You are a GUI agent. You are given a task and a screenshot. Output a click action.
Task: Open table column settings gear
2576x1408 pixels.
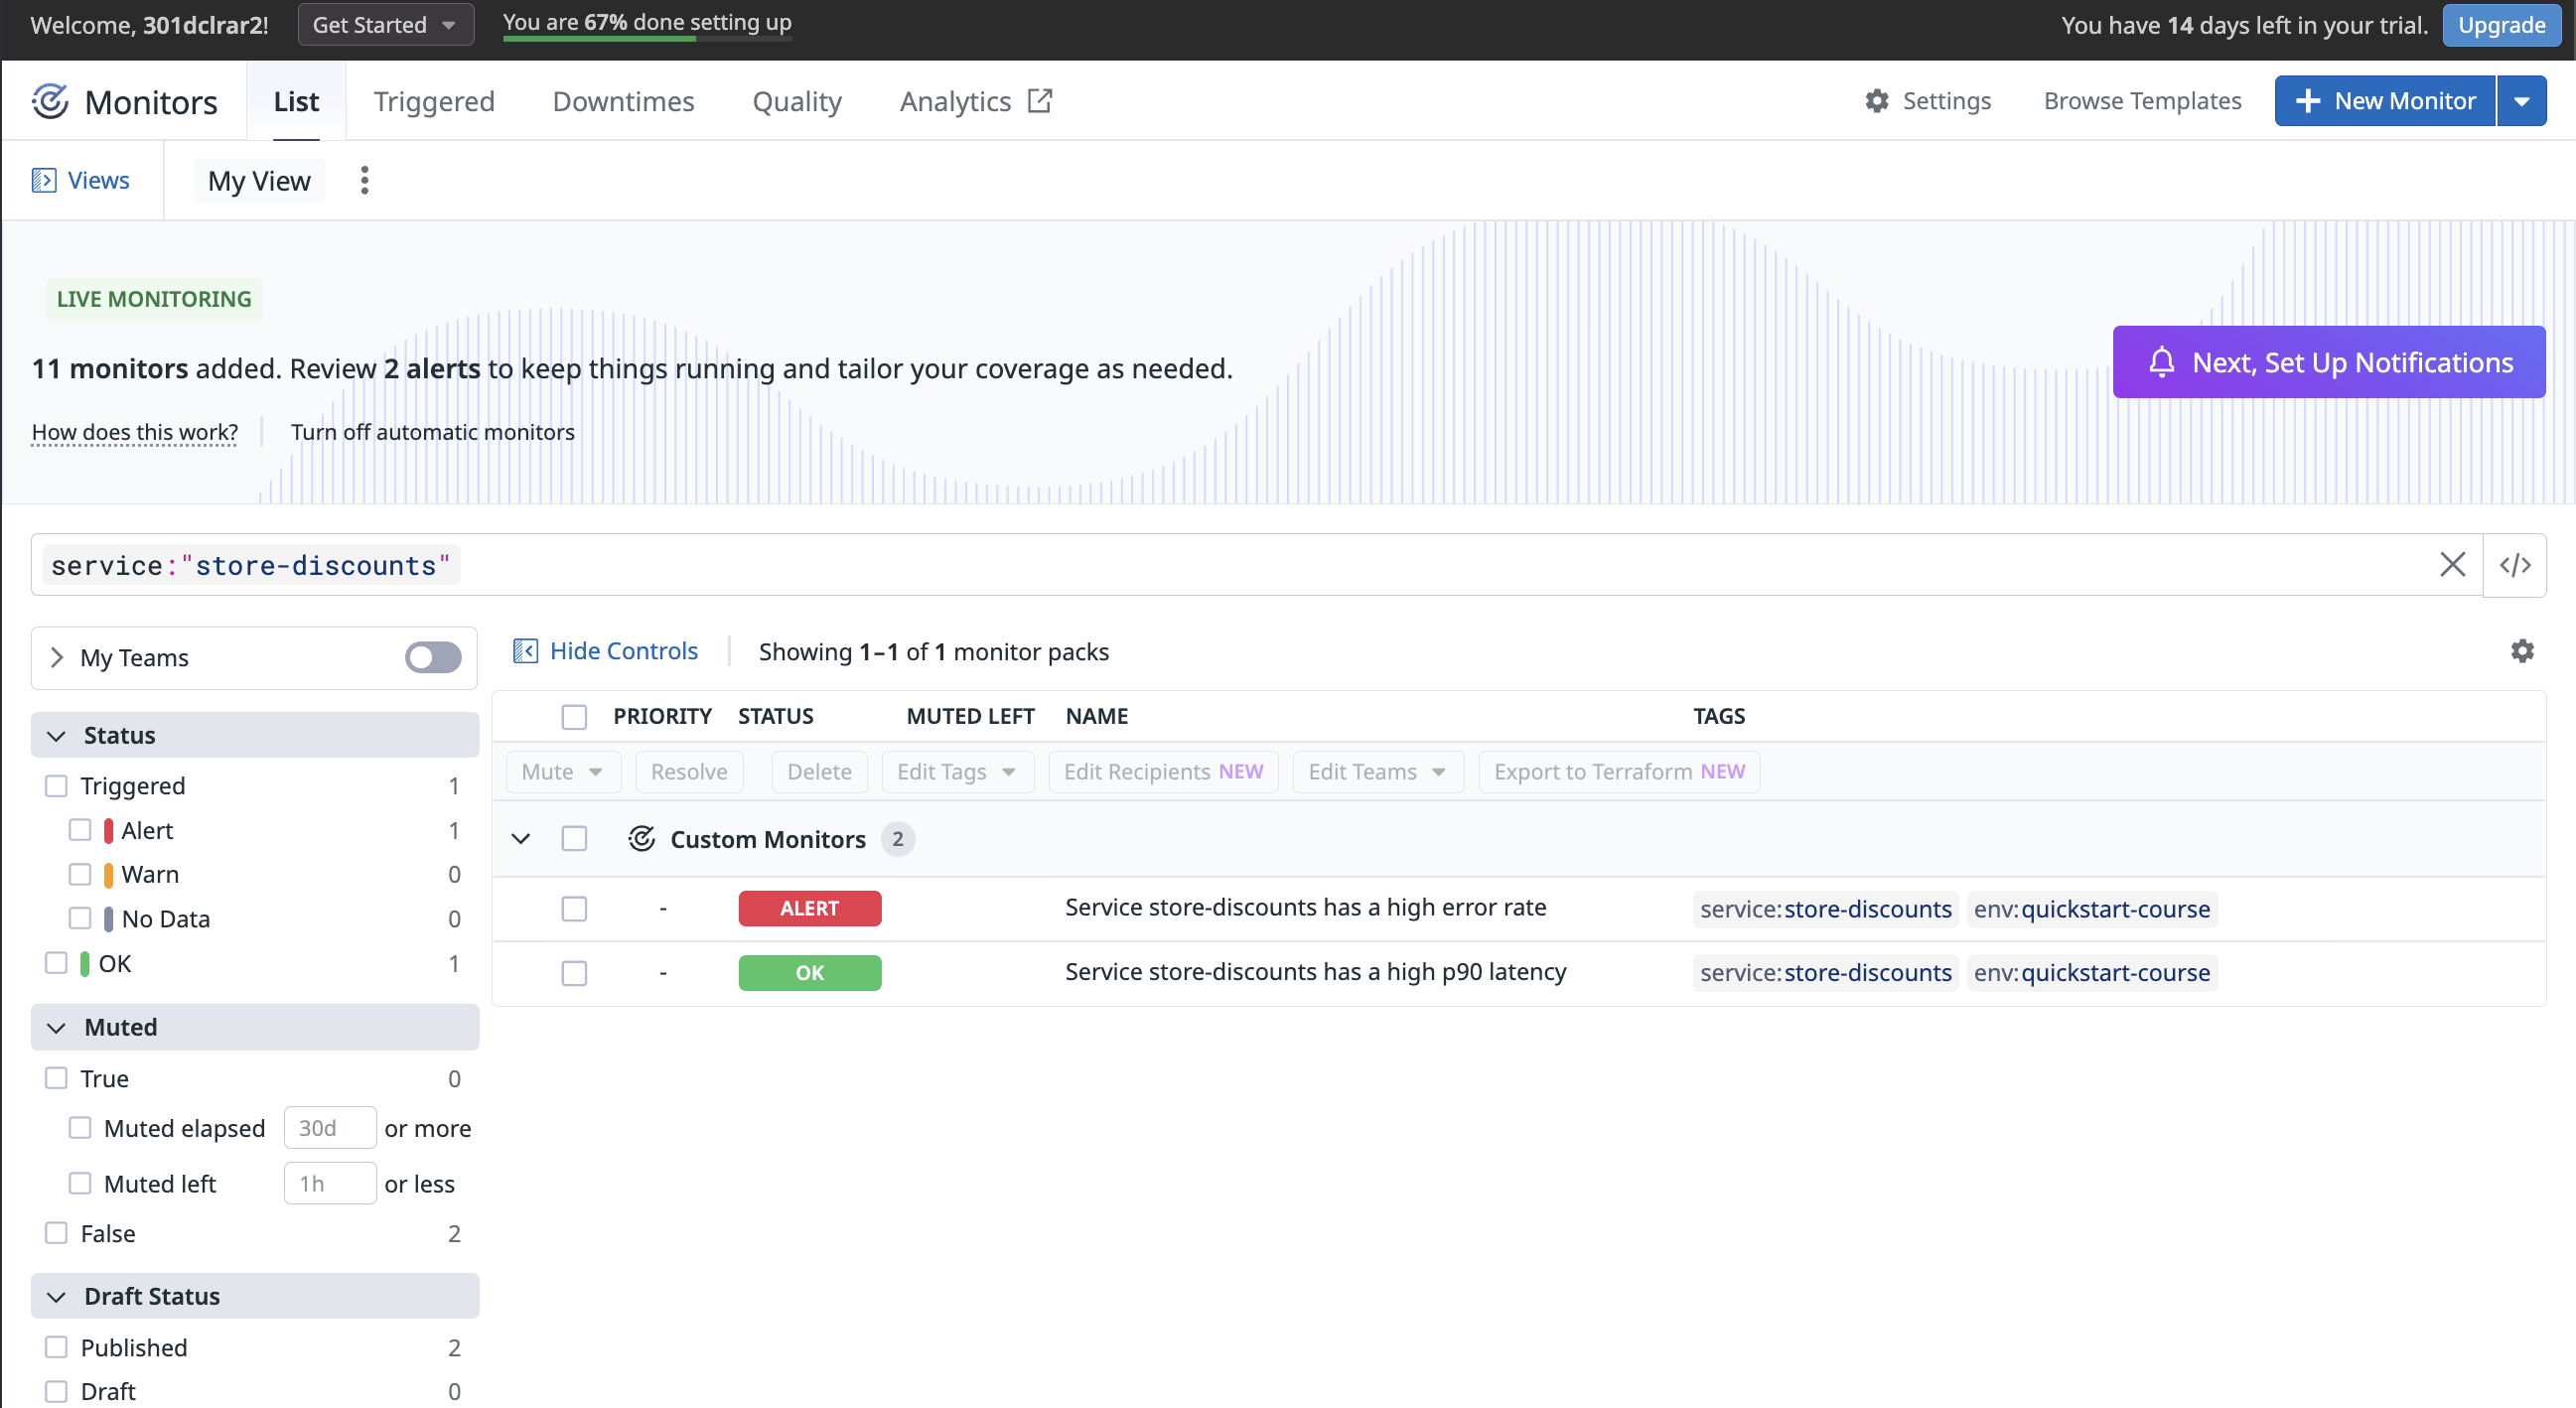tap(2522, 651)
